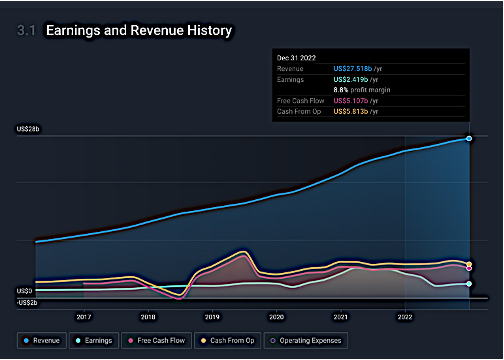Click the 2022 x-axis label

coord(405,317)
